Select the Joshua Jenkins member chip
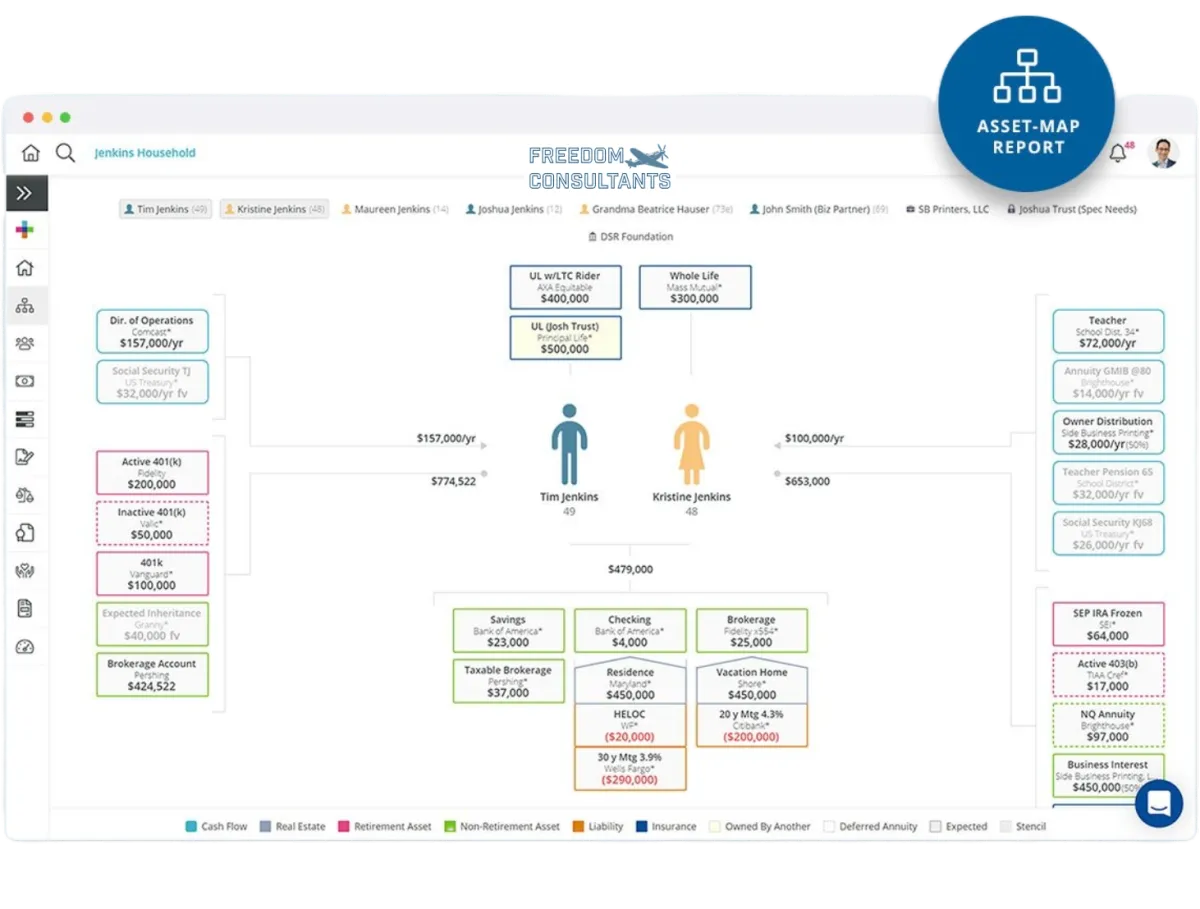1200x909 pixels. click(x=514, y=210)
